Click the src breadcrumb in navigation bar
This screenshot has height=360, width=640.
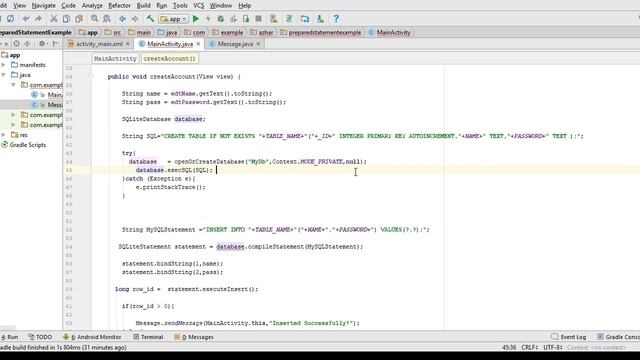pyautogui.click(x=113, y=32)
